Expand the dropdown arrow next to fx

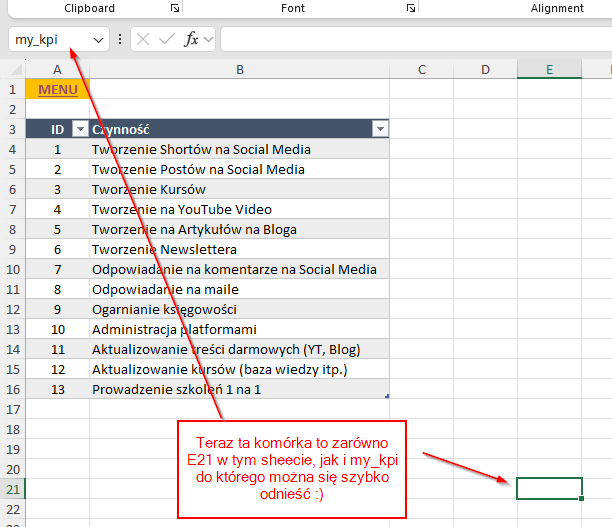[208, 40]
